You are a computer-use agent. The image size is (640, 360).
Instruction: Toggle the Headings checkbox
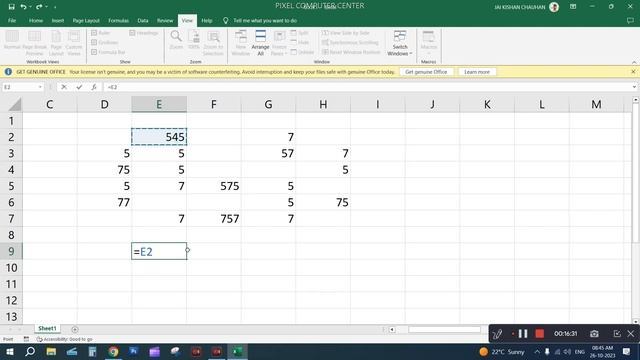pyautogui.click(x=143, y=33)
